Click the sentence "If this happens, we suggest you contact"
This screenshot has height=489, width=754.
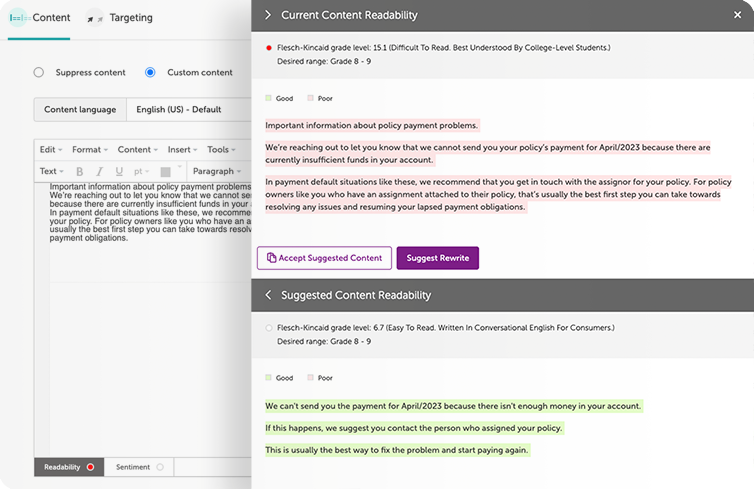click(414, 428)
